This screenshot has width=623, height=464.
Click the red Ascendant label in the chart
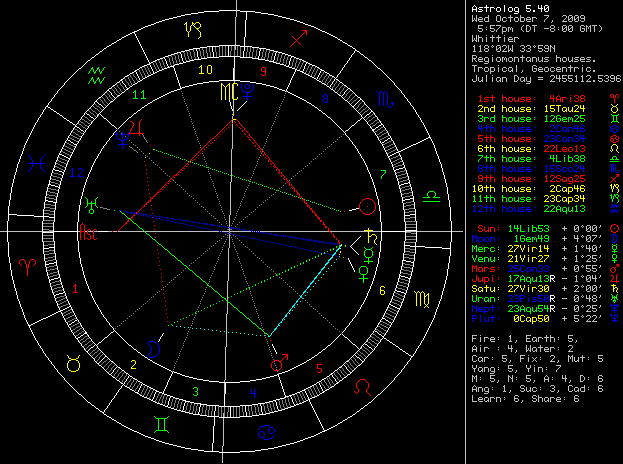[89, 235]
